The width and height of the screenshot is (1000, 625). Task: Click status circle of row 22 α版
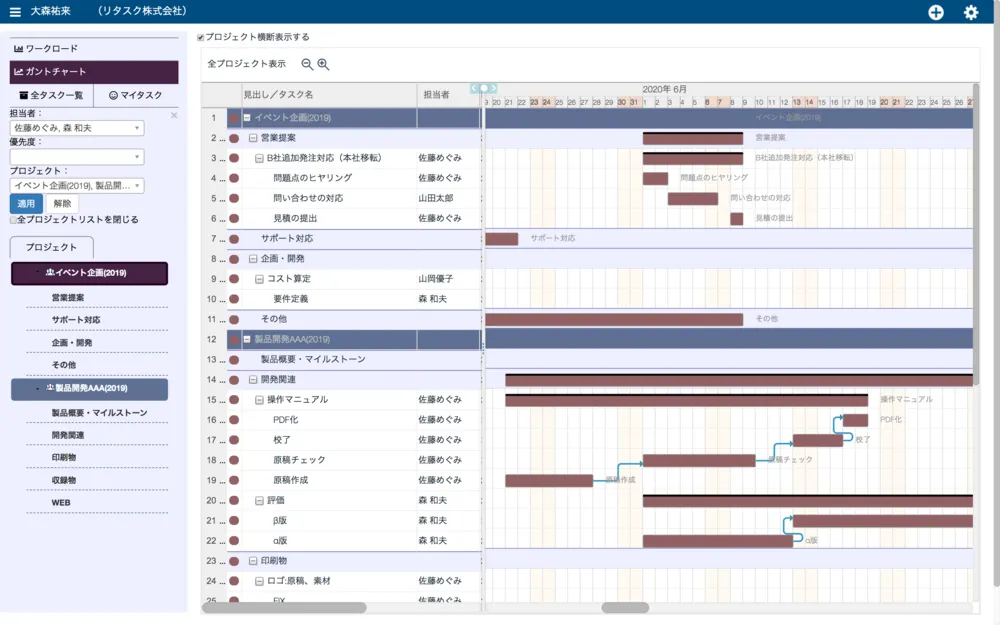coord(234,541)
